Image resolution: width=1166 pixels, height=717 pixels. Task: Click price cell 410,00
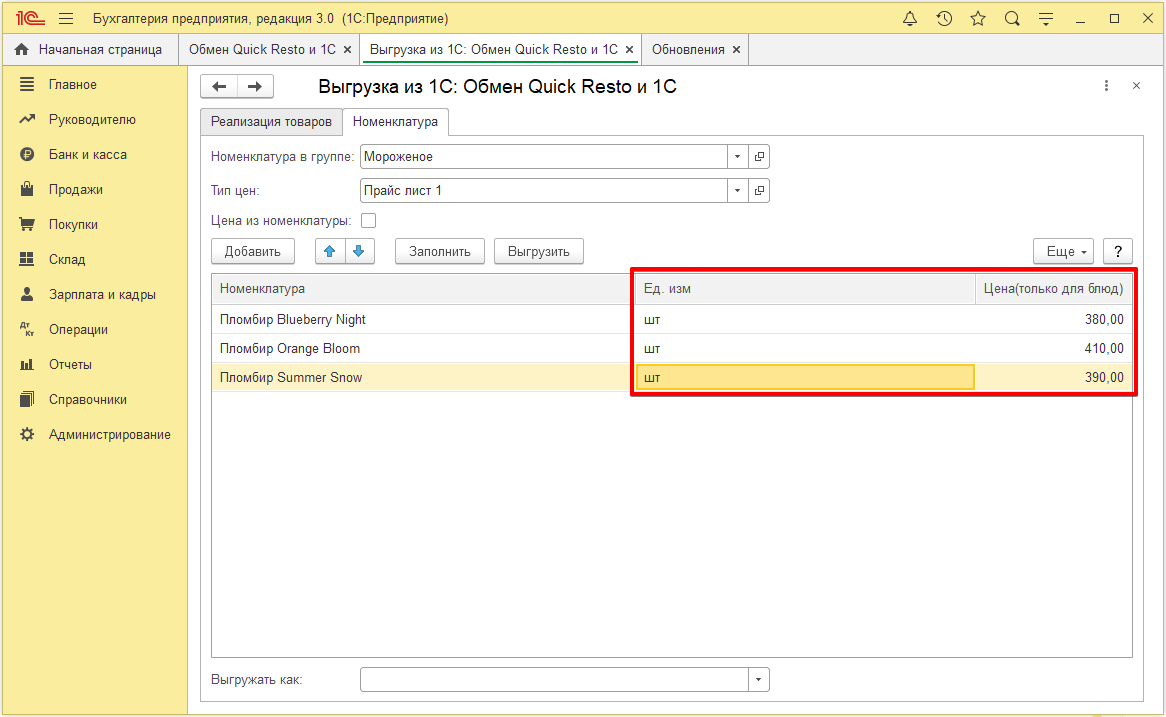pyautogui.click(x=1054, y=349)
